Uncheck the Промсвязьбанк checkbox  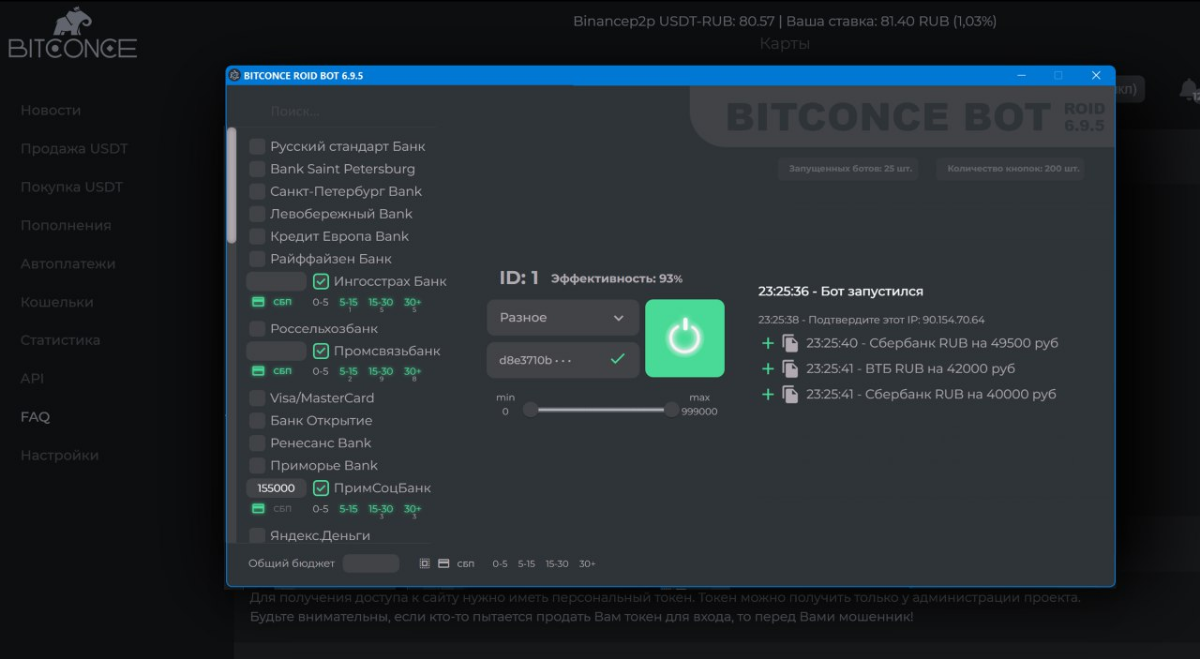[321, 351]
